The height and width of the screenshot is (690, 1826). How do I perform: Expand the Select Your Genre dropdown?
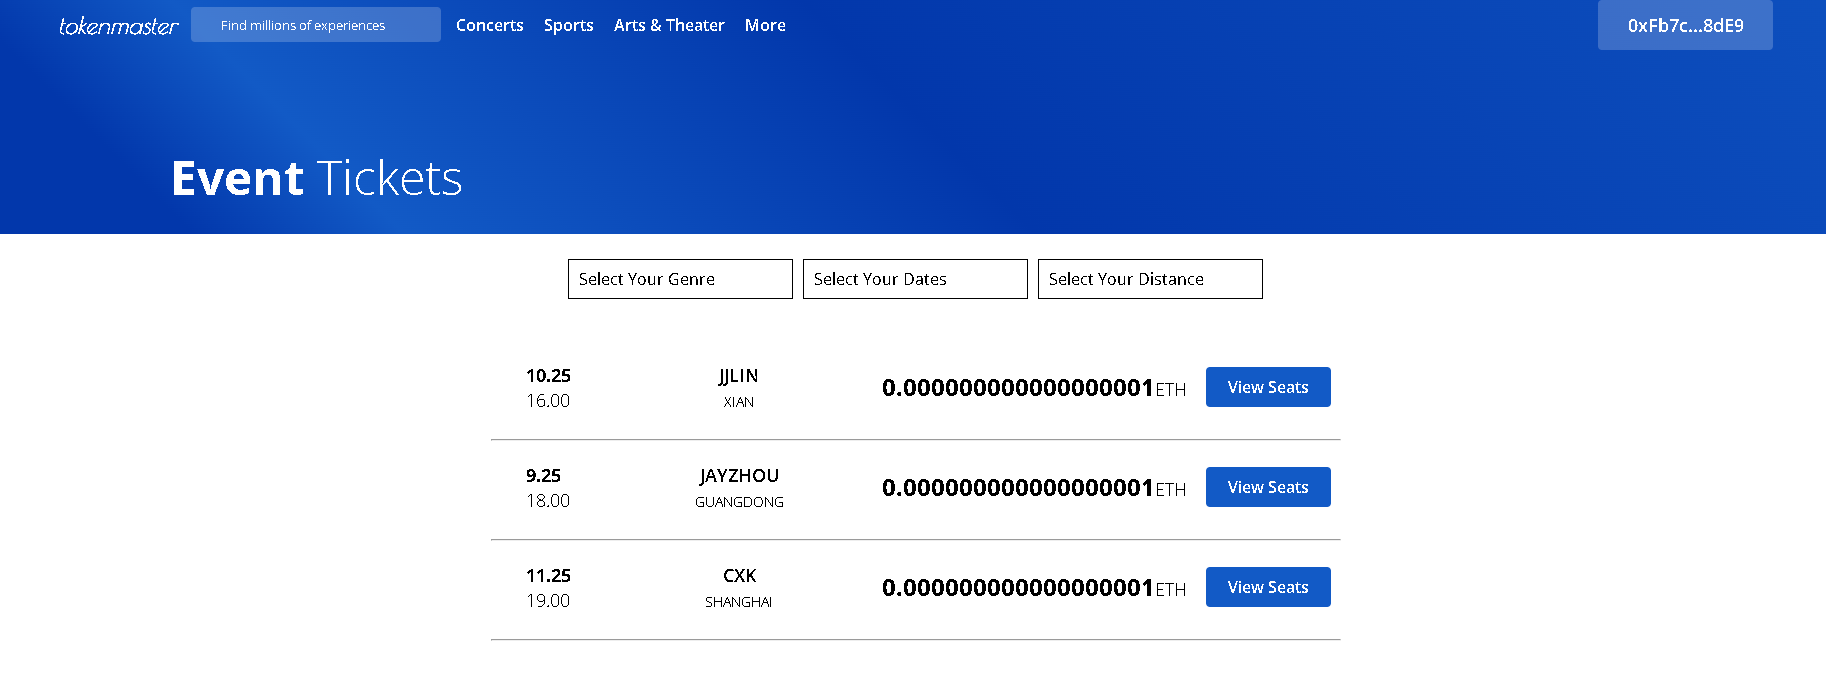pos(680,279)
